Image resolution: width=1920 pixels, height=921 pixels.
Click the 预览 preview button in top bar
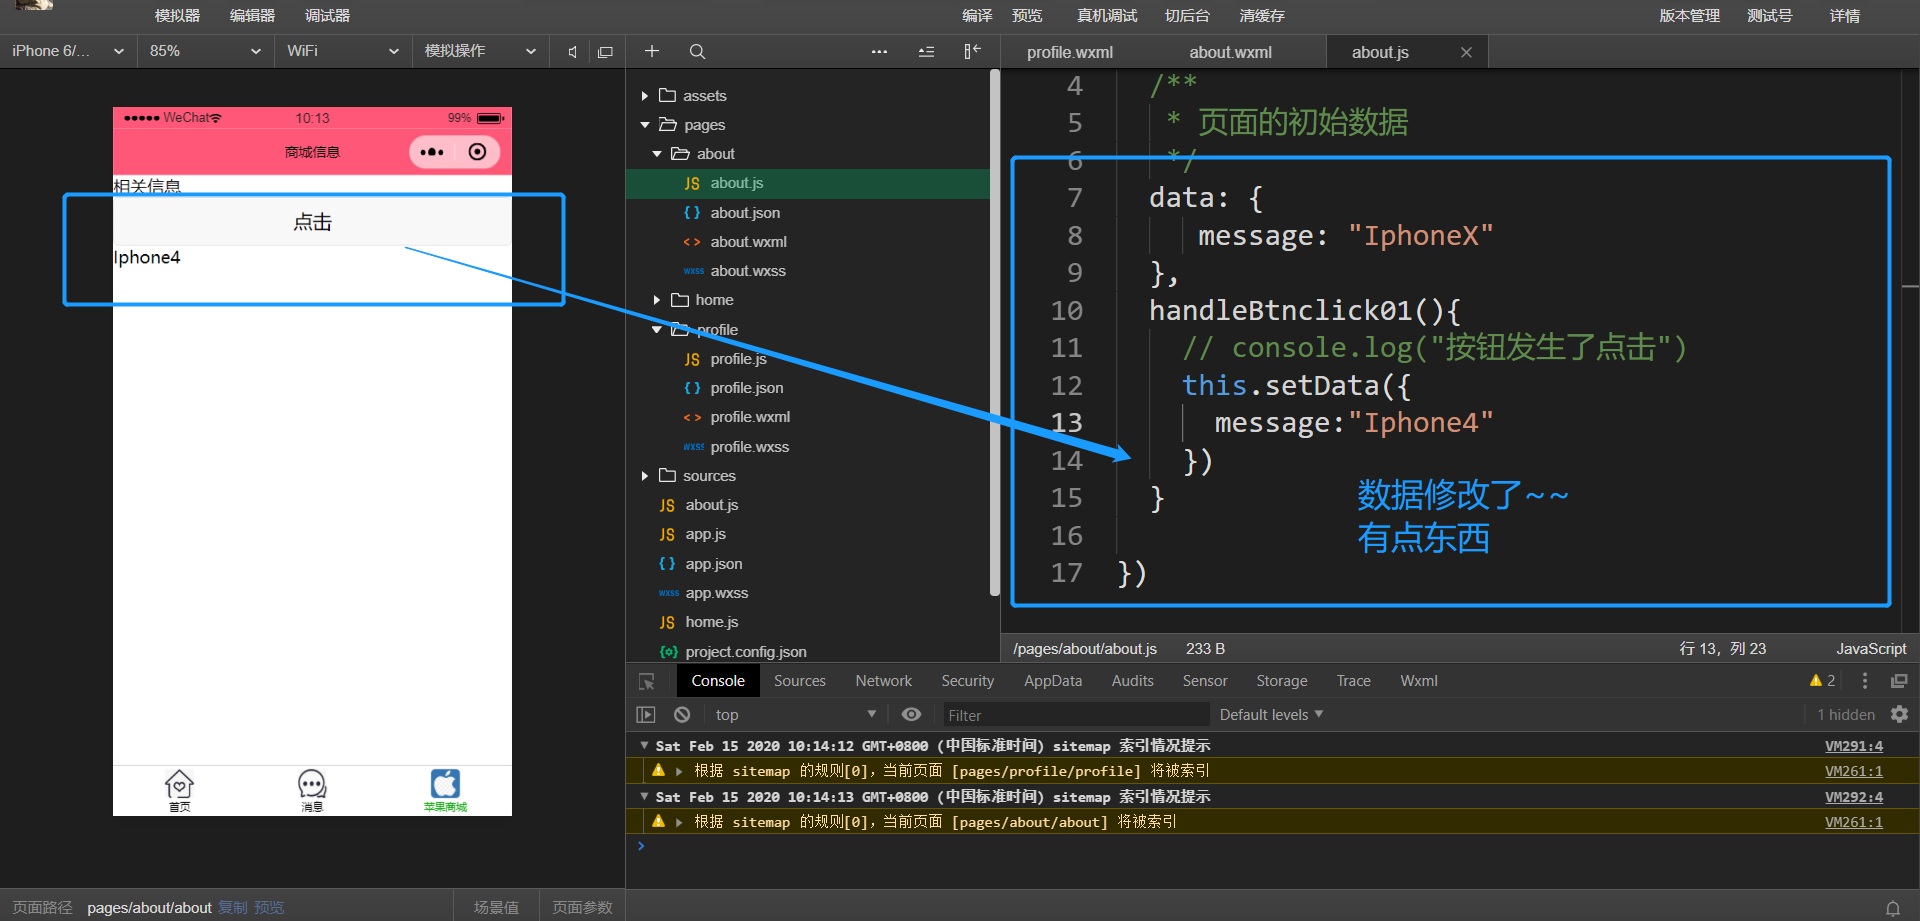pos(1027,16)
